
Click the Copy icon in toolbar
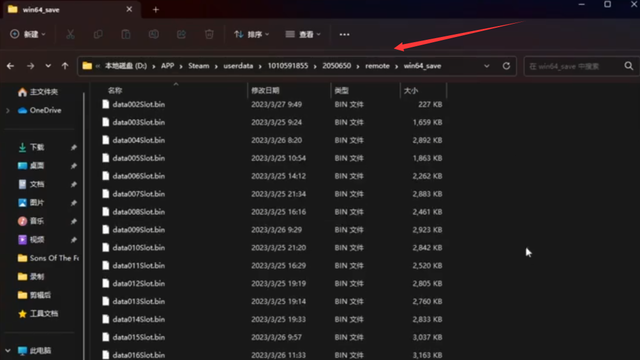[x=98, y=34]
